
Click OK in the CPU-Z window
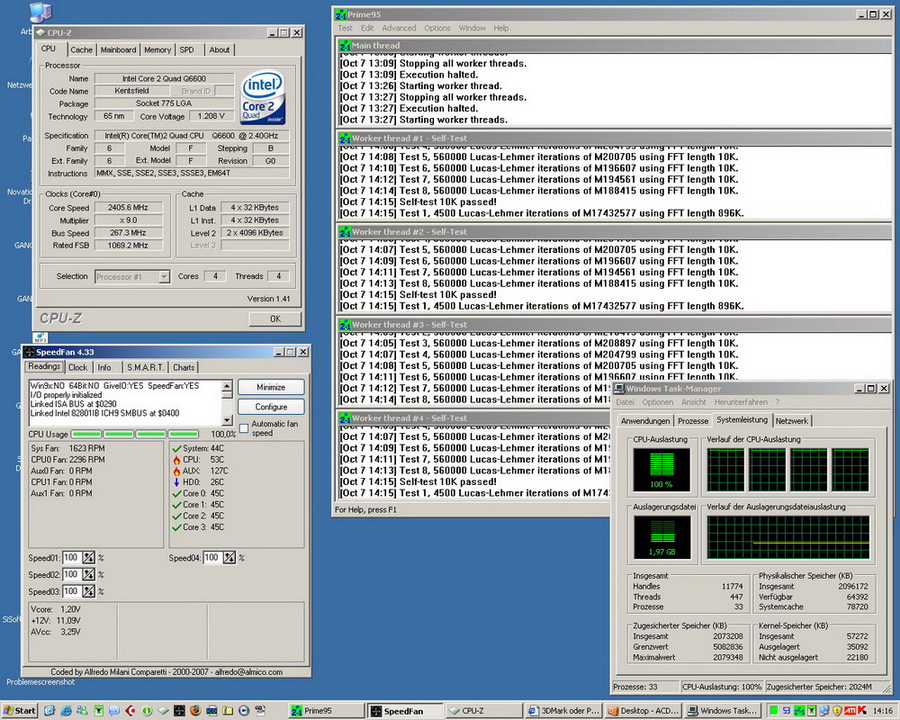pos(275,318)
